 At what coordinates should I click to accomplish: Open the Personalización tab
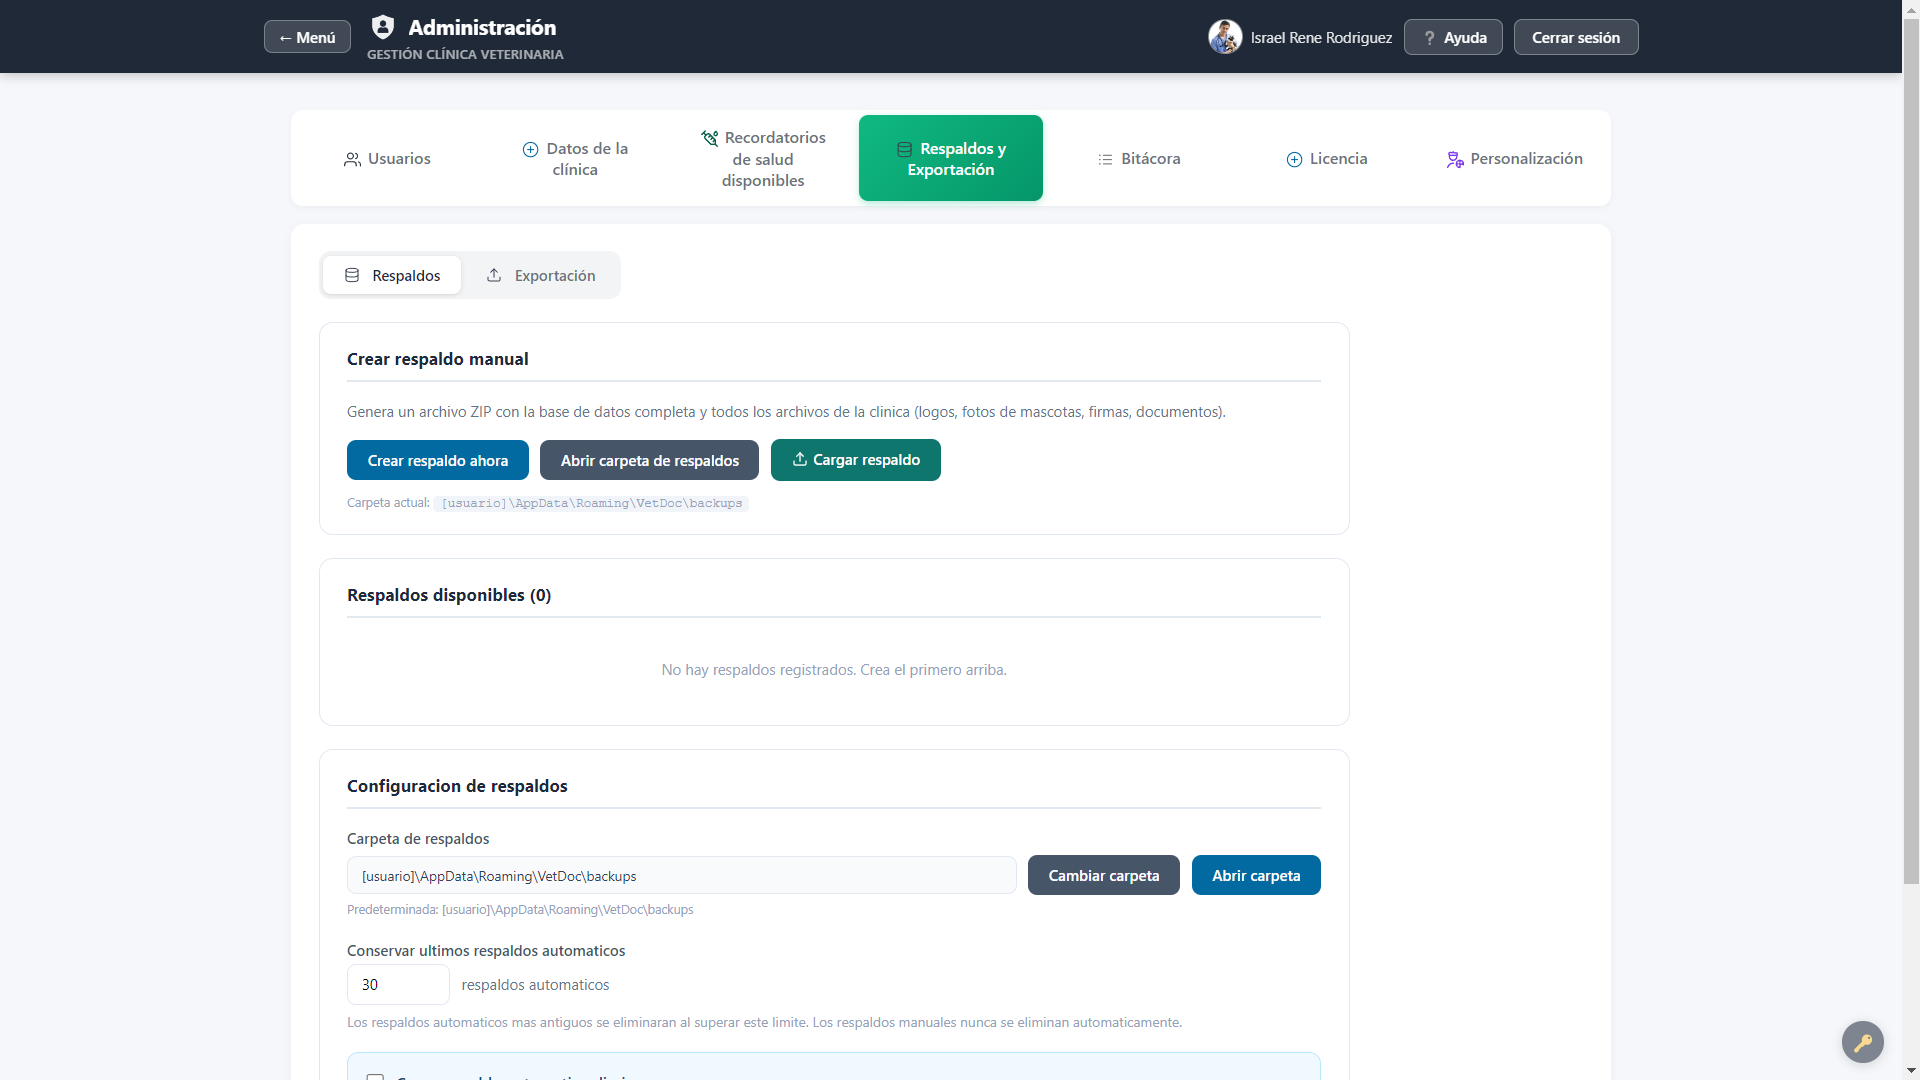coord(1515,158)
